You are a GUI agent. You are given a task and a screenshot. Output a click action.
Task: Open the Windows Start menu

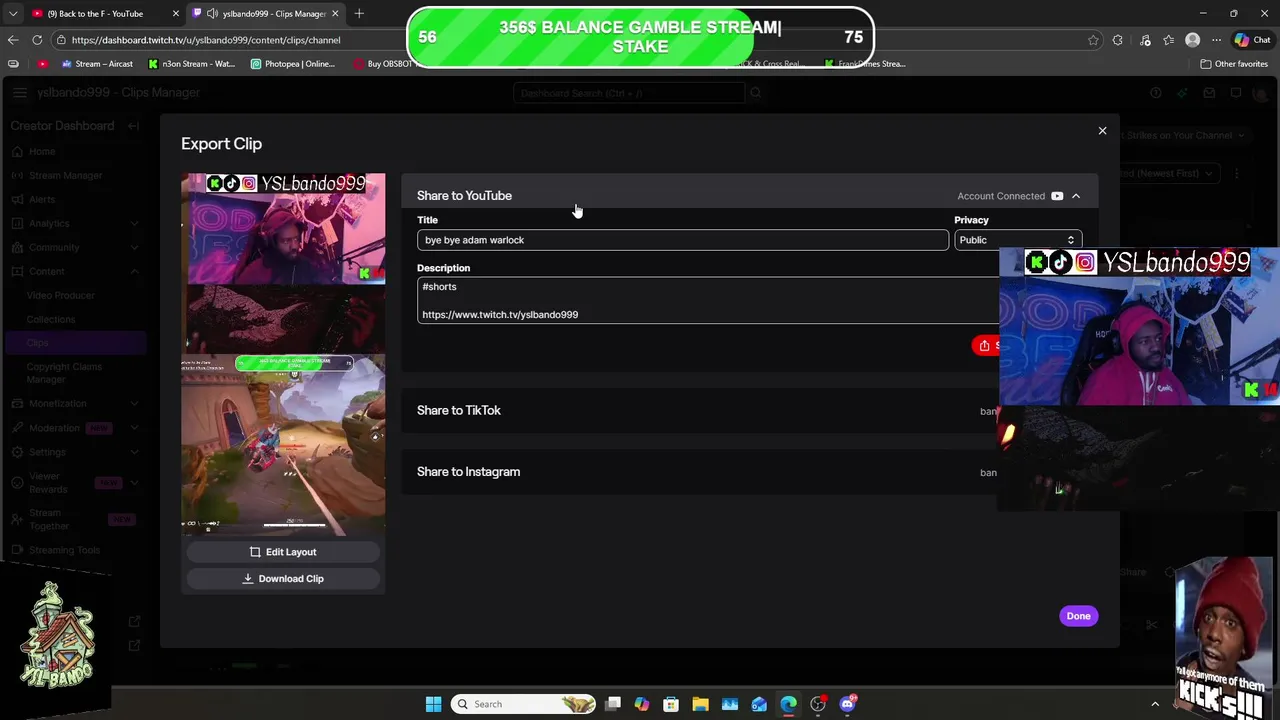(x=433, y=704)
